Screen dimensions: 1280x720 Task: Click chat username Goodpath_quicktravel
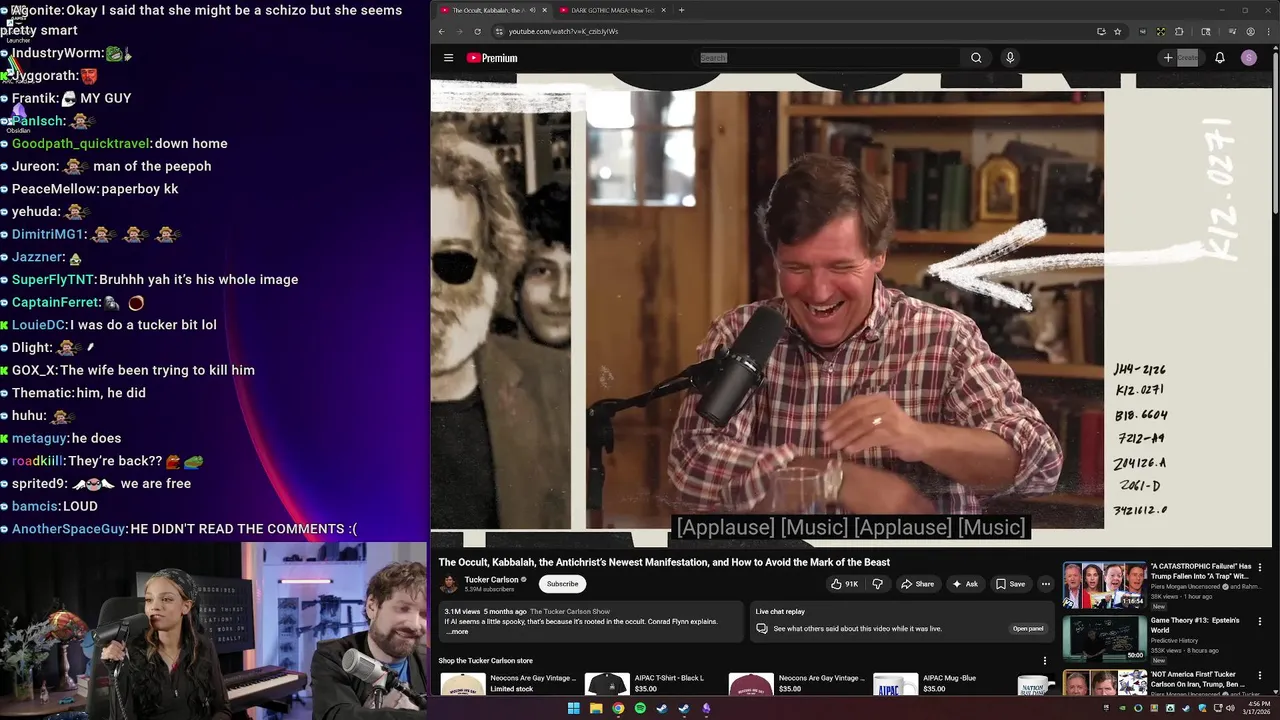point(81,144)
